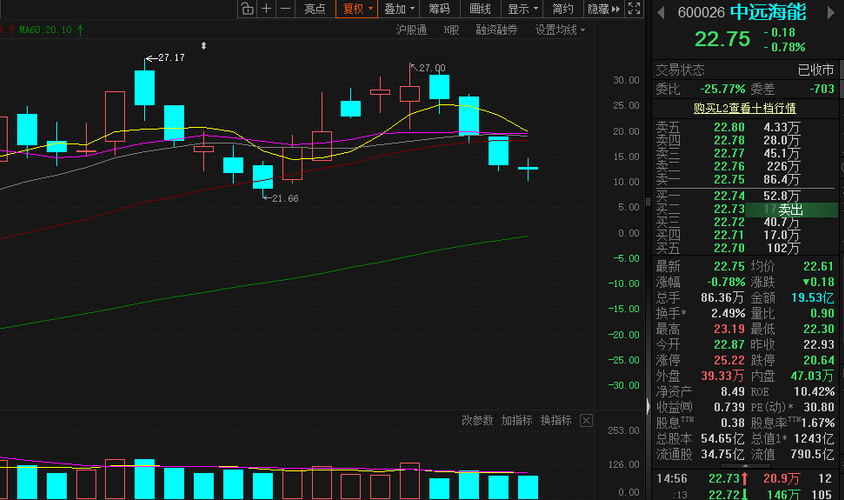Open the 融资融券 tab

point(496,30)
